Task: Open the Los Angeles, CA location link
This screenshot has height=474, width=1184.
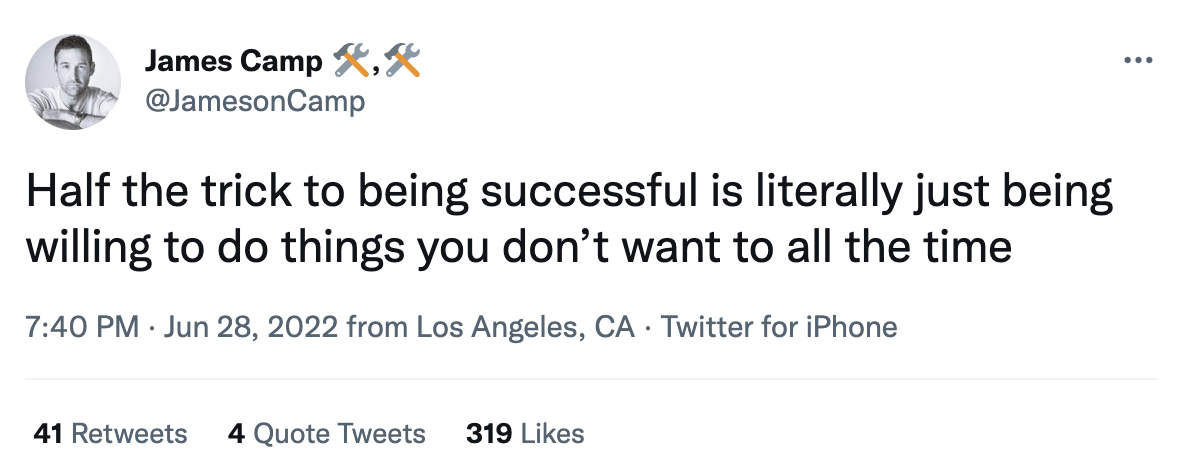Action: click(x=525, y=327)
